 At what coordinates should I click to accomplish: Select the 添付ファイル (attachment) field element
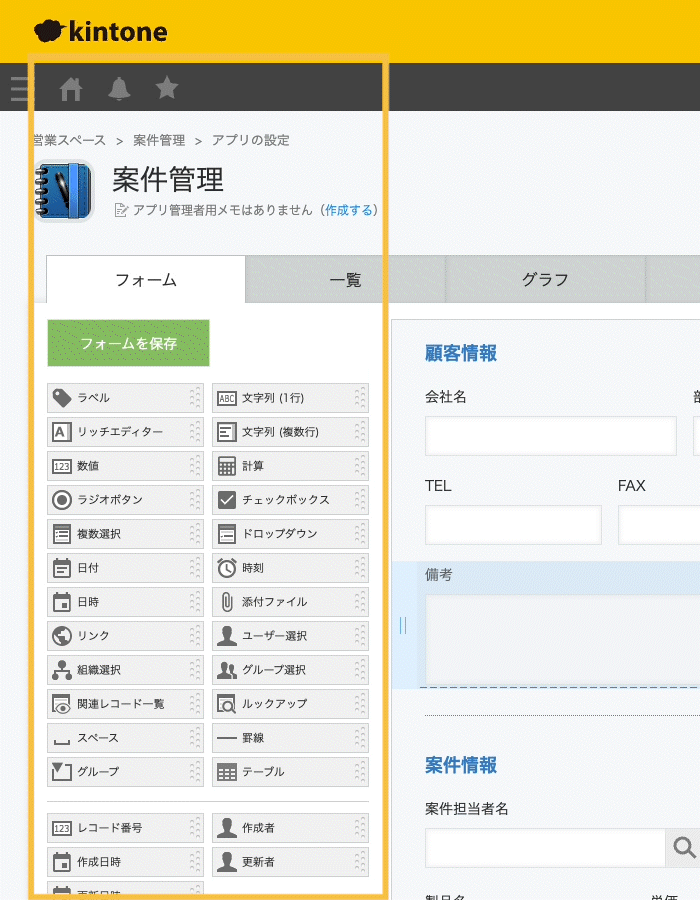(x=290, y=602)
